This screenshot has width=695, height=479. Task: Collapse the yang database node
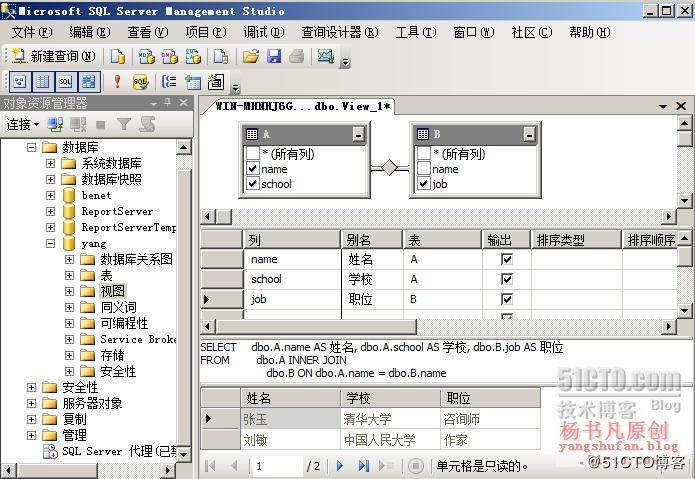pyautogui.click(x=51, y=243)
